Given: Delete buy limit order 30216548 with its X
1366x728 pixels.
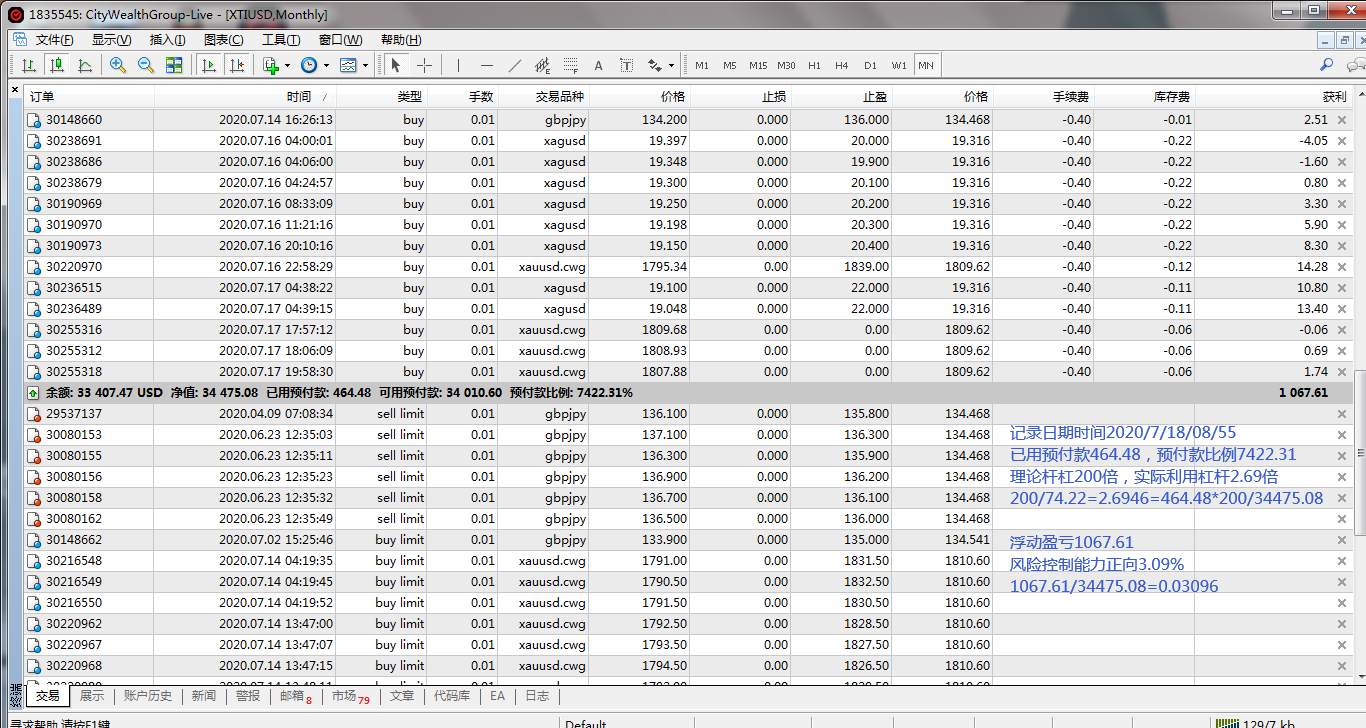Looking at the screenshot, I should click(1342, 561).
